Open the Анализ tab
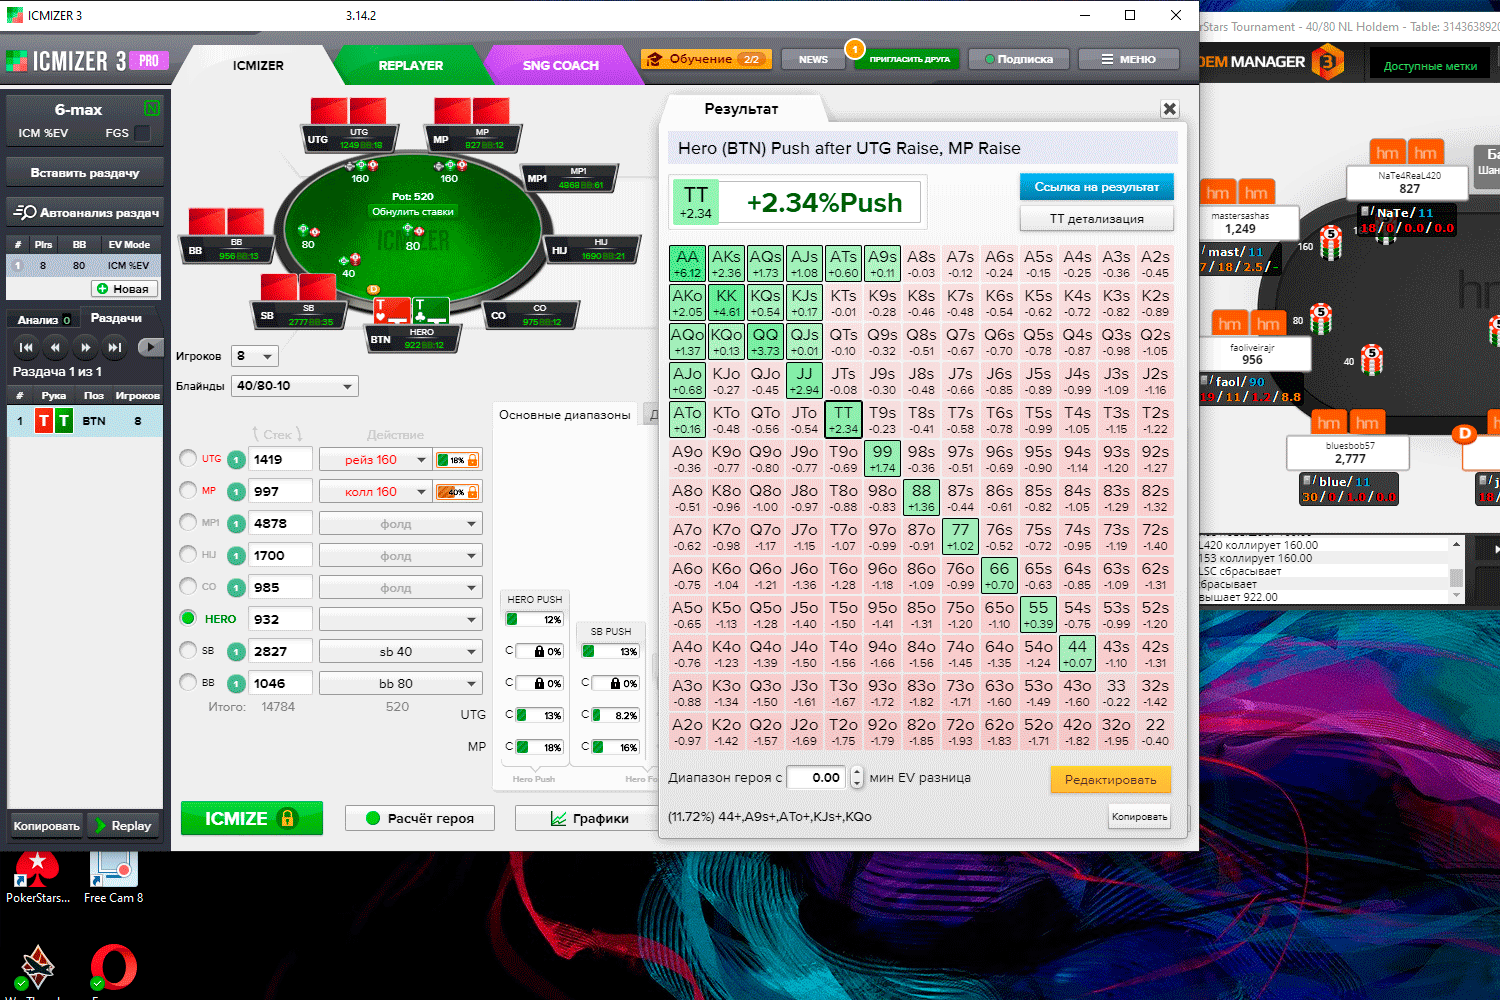1500x1000 pixels. 43,319
